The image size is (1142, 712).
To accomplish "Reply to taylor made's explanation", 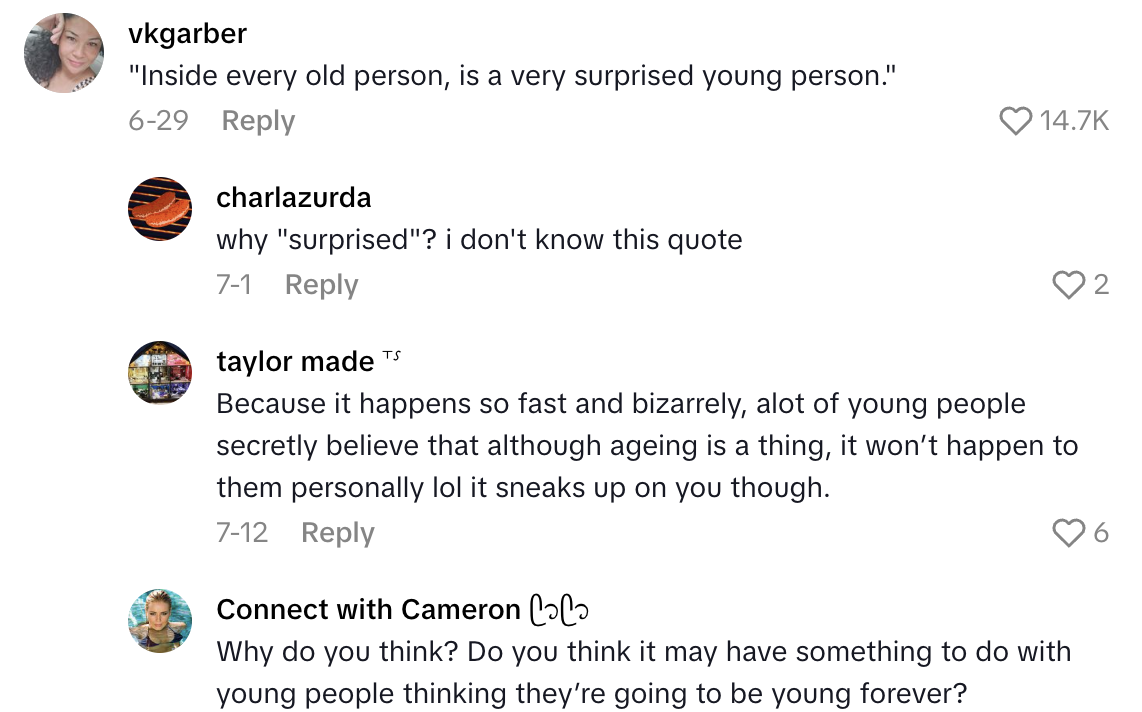I will click(x=337, y=532).
